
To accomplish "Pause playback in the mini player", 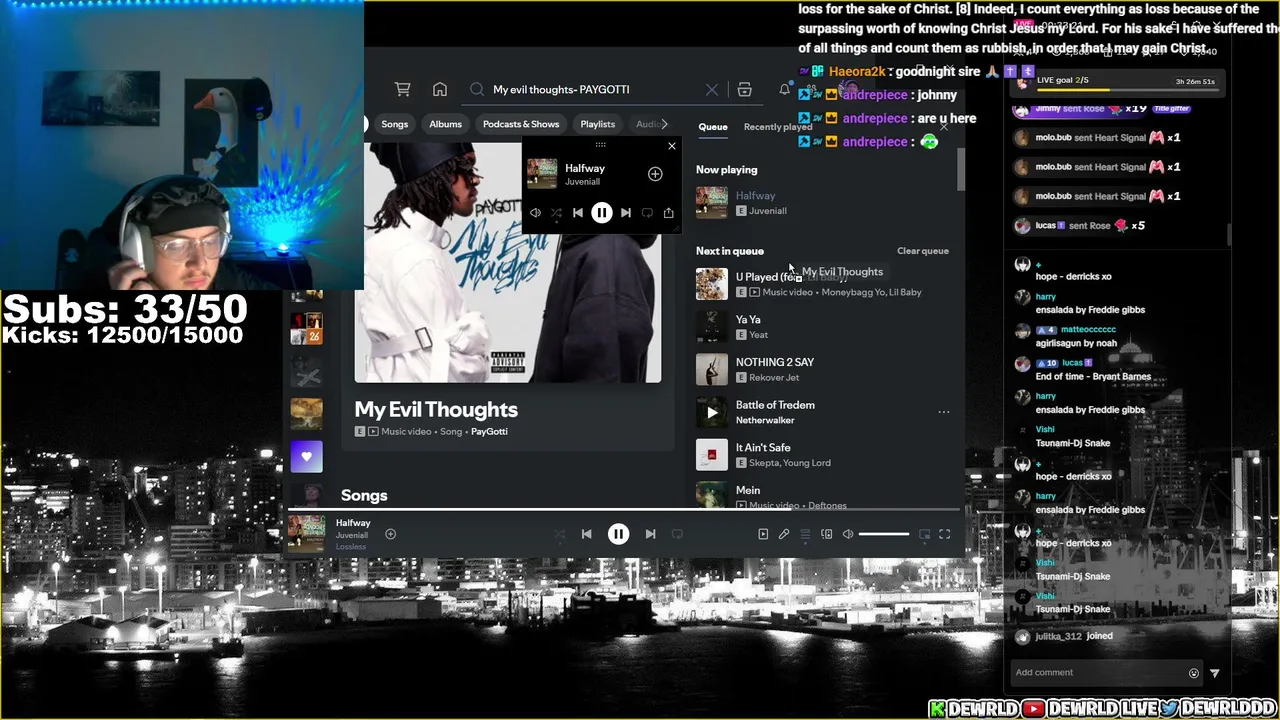I will 601,213.
